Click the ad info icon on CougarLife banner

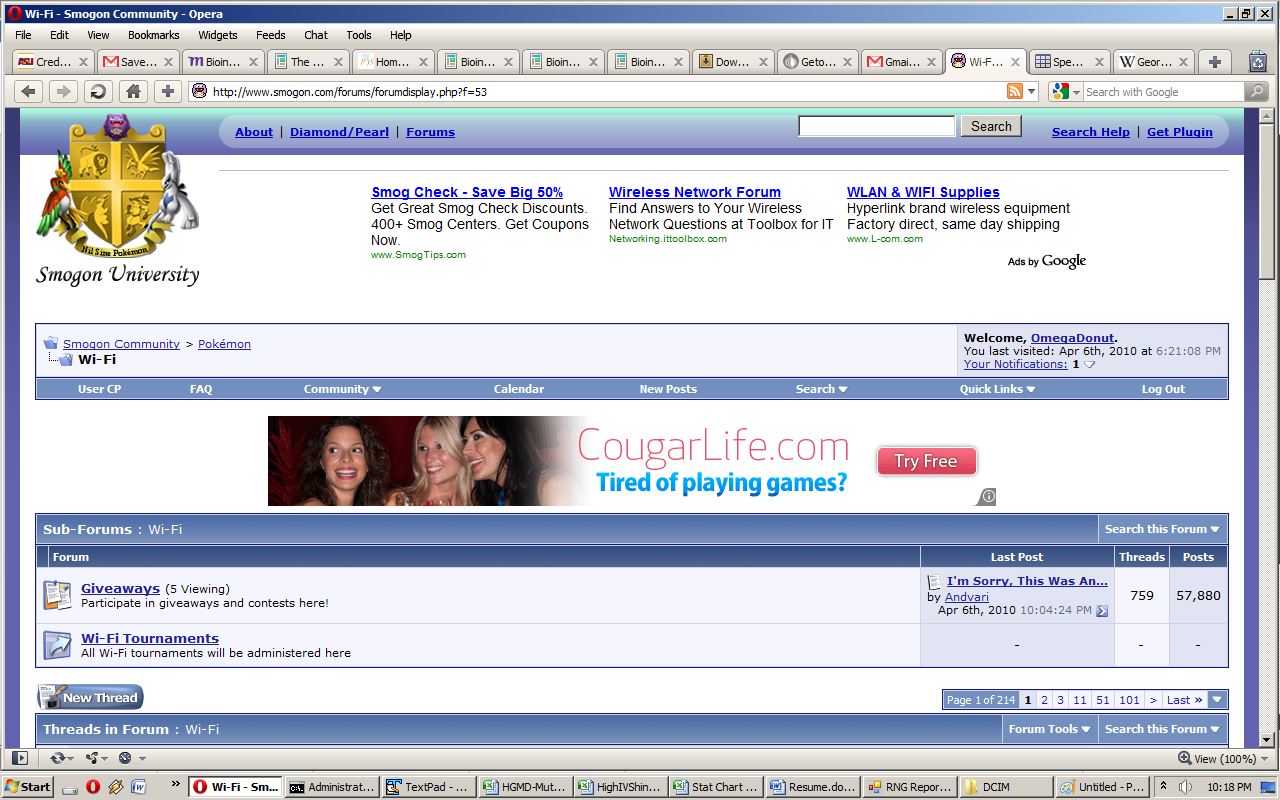pyautogui.click(x=988, y=496)
